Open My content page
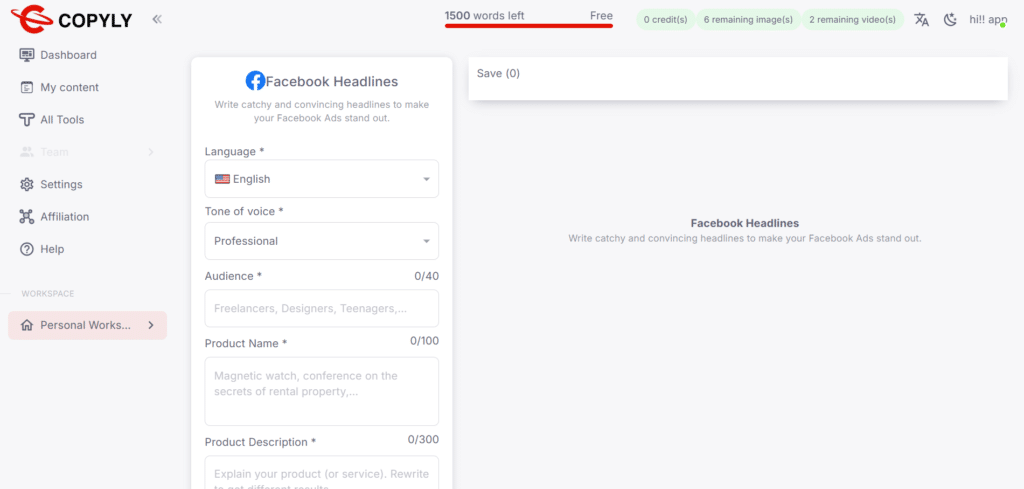Image resolution: width=1024 pixels, height=489 pixels. pyautogui.click(x=69, y=87)
